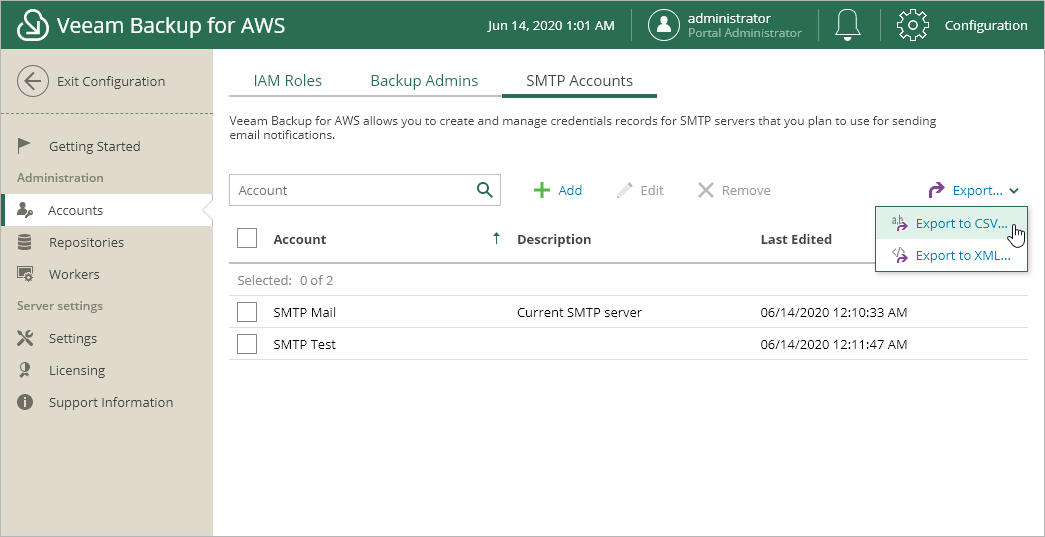Click the administrator user avatar icon
1045x537 pixels.
click(x=664, y=25)
